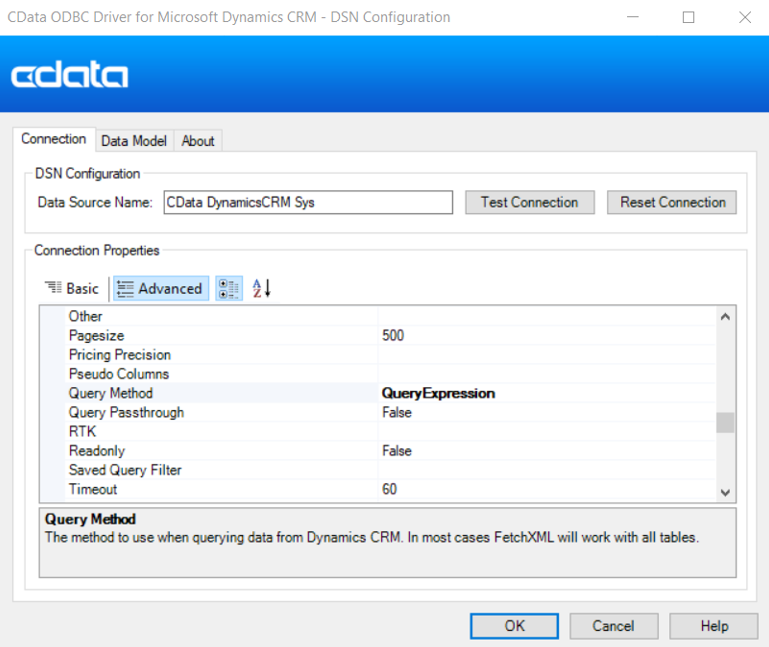Click the QueryExpression value
769x647 pixels.
coord(438,393)
